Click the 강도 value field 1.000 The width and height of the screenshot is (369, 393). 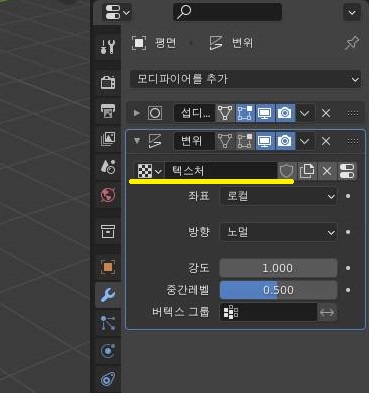(x=278, y=268)
